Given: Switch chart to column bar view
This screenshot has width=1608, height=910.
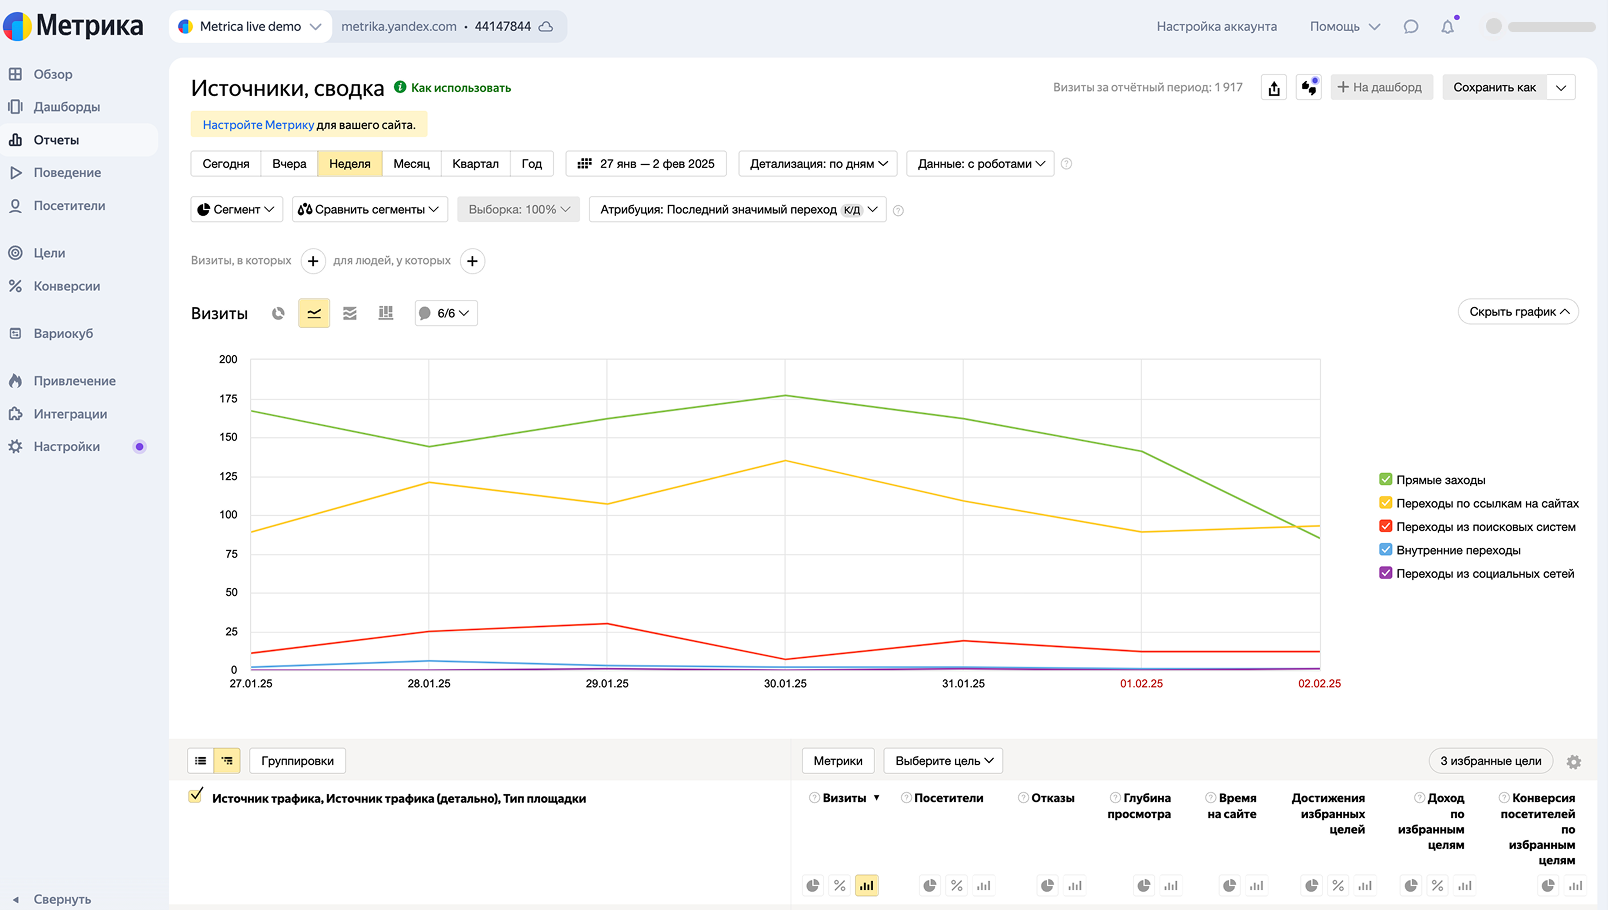Looking at the screenshot, I should pos(386,314).
